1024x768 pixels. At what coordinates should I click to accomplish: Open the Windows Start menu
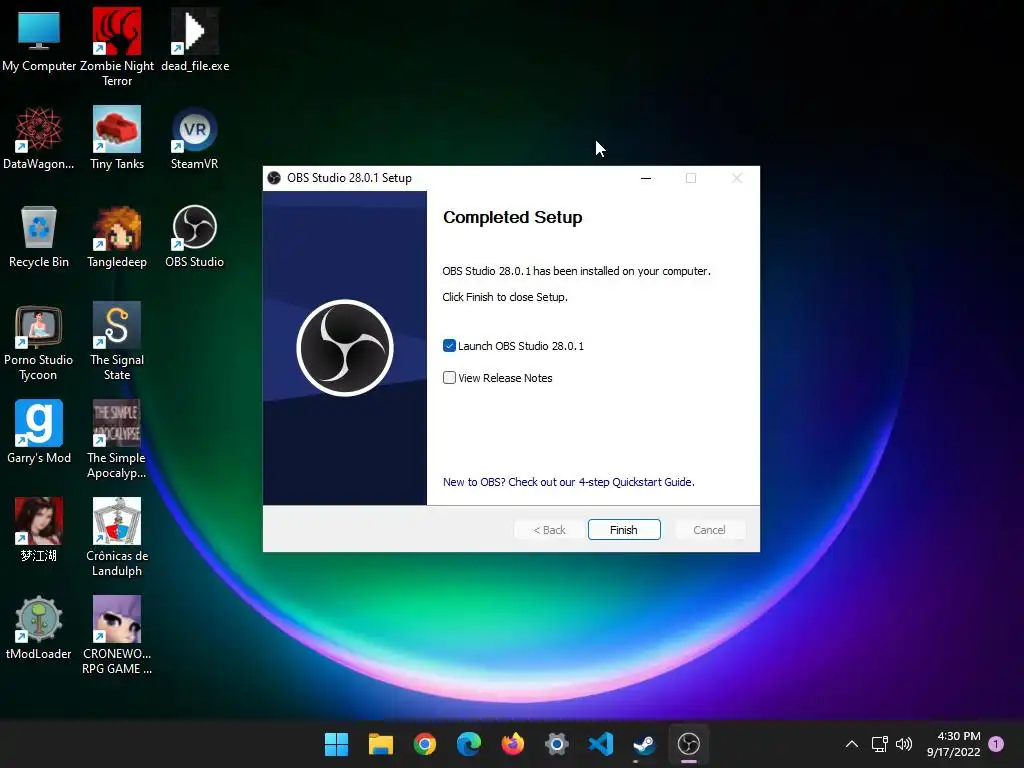tap(336, 744)
